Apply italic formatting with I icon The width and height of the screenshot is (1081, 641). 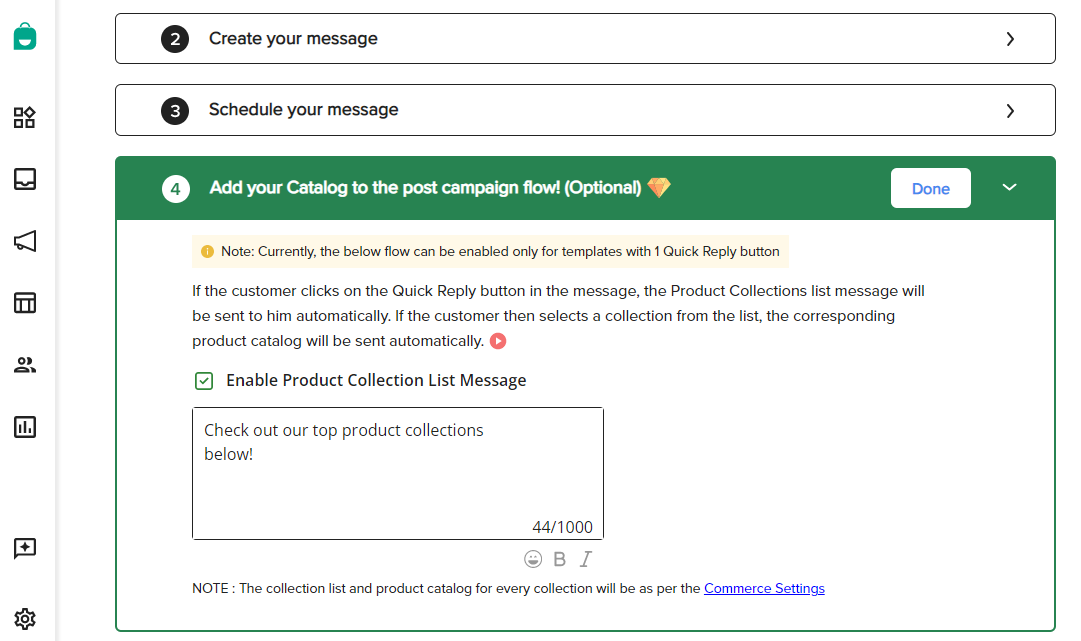[x=585, y=559]
